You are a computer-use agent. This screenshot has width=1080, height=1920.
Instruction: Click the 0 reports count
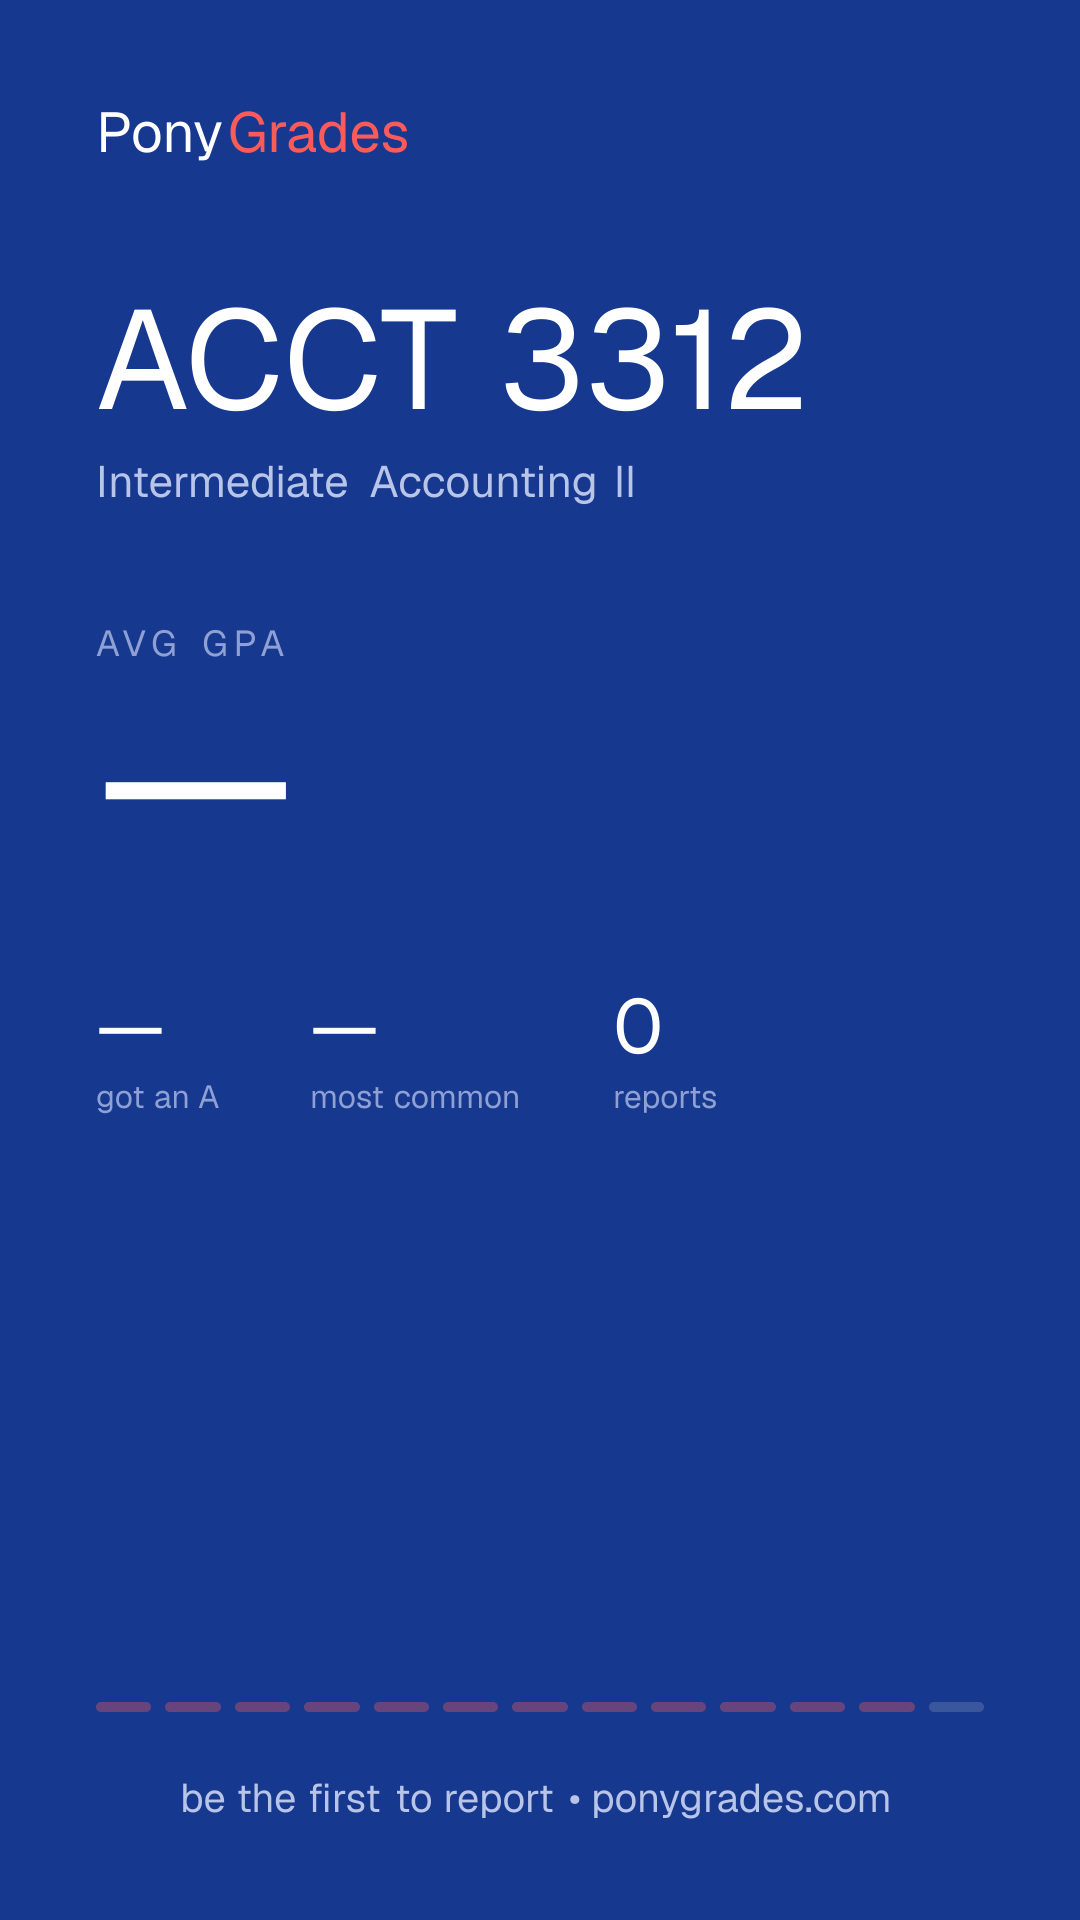[x=638, y=1027]
